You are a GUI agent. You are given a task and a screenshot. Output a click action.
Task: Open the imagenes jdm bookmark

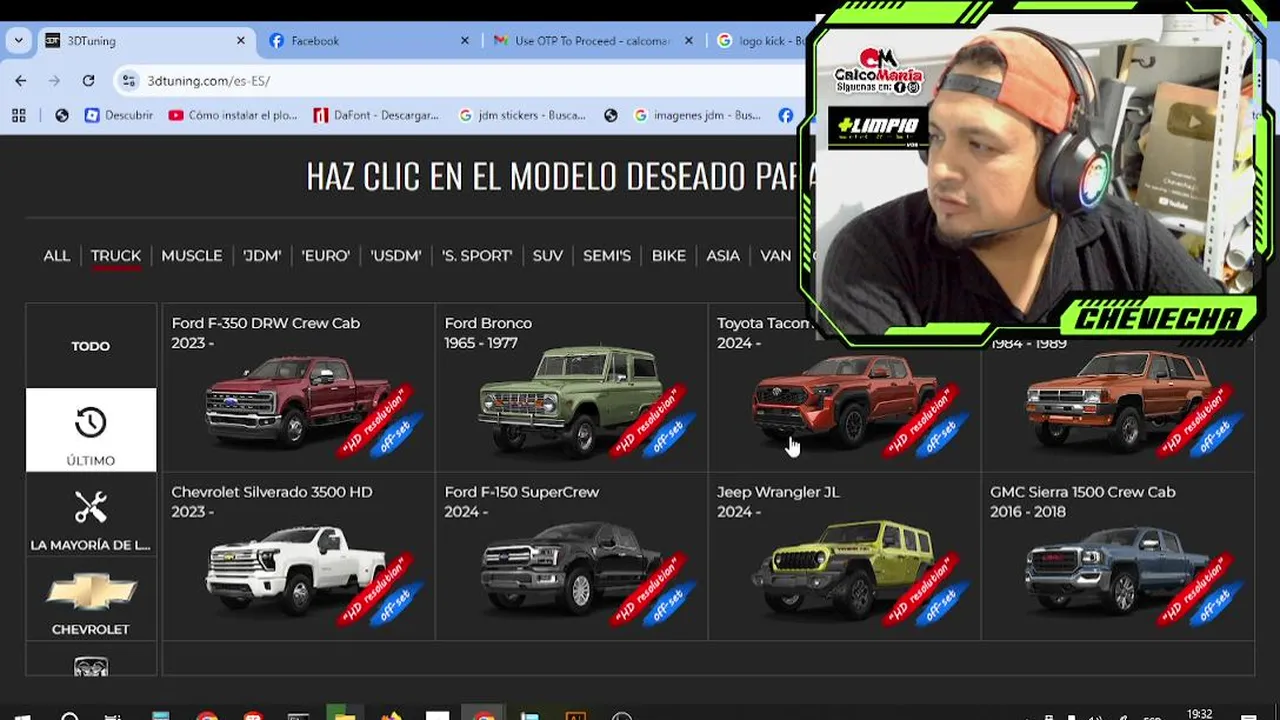pyautogui.click(x=697, y=115)
